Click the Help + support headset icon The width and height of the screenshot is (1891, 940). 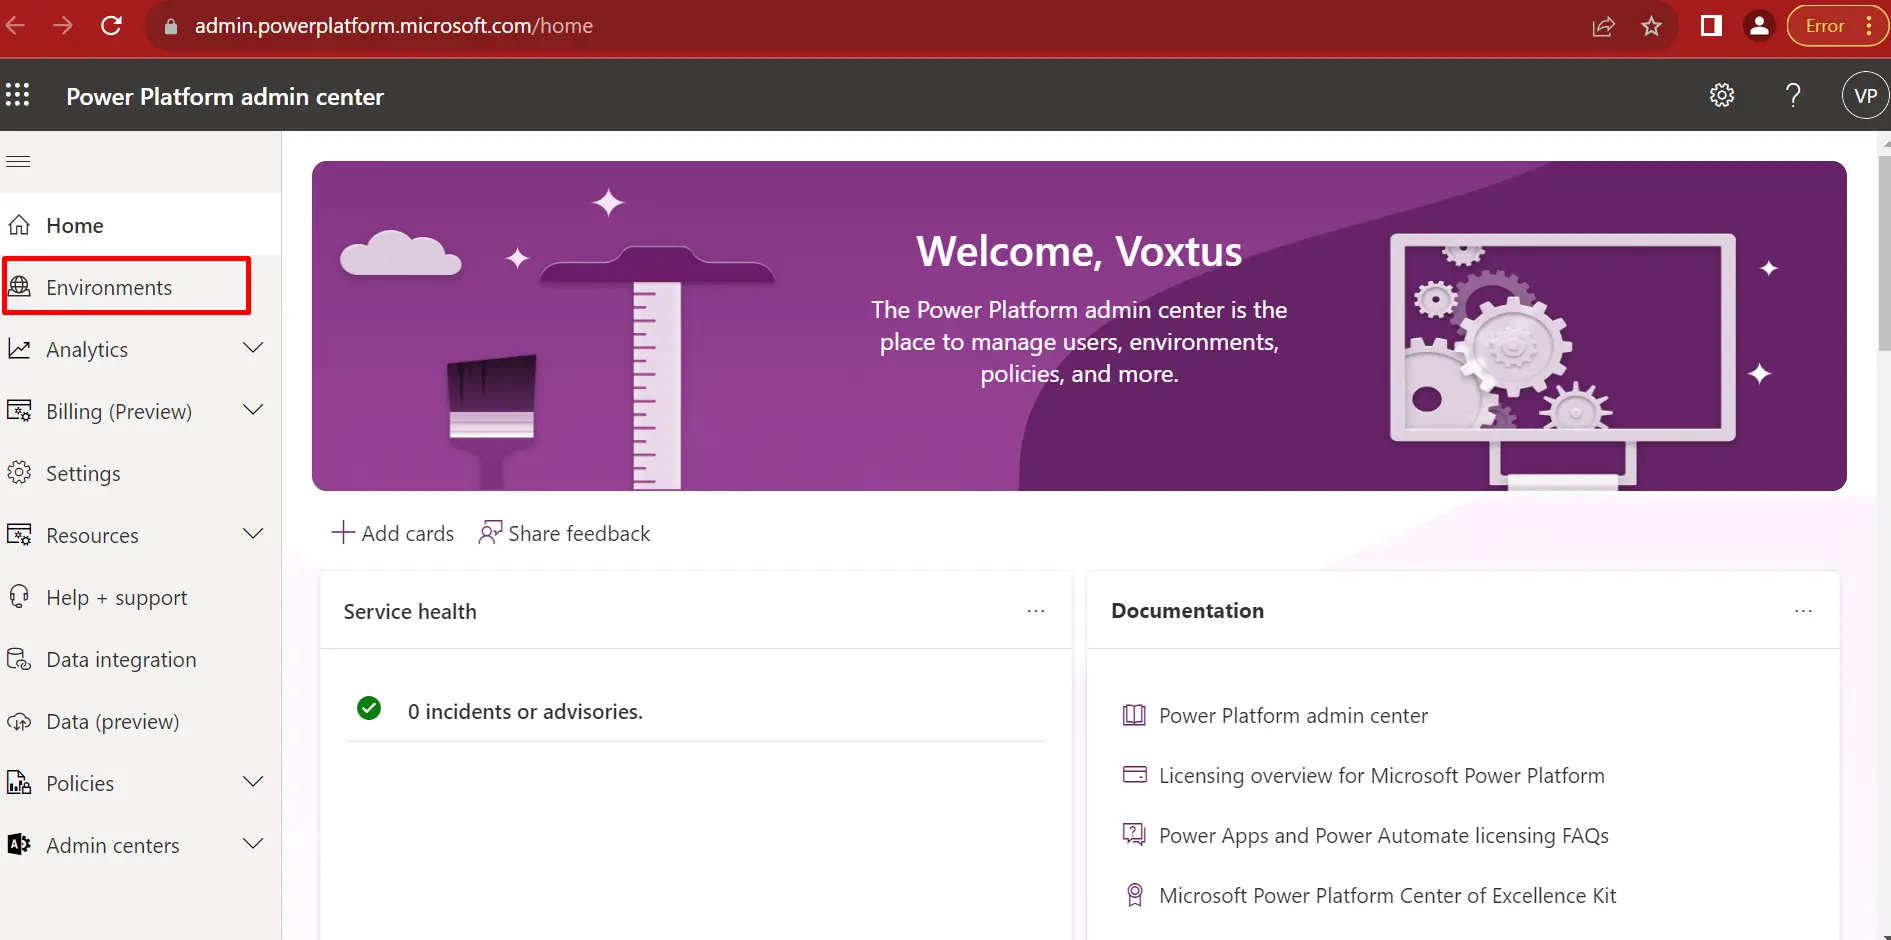19,597
